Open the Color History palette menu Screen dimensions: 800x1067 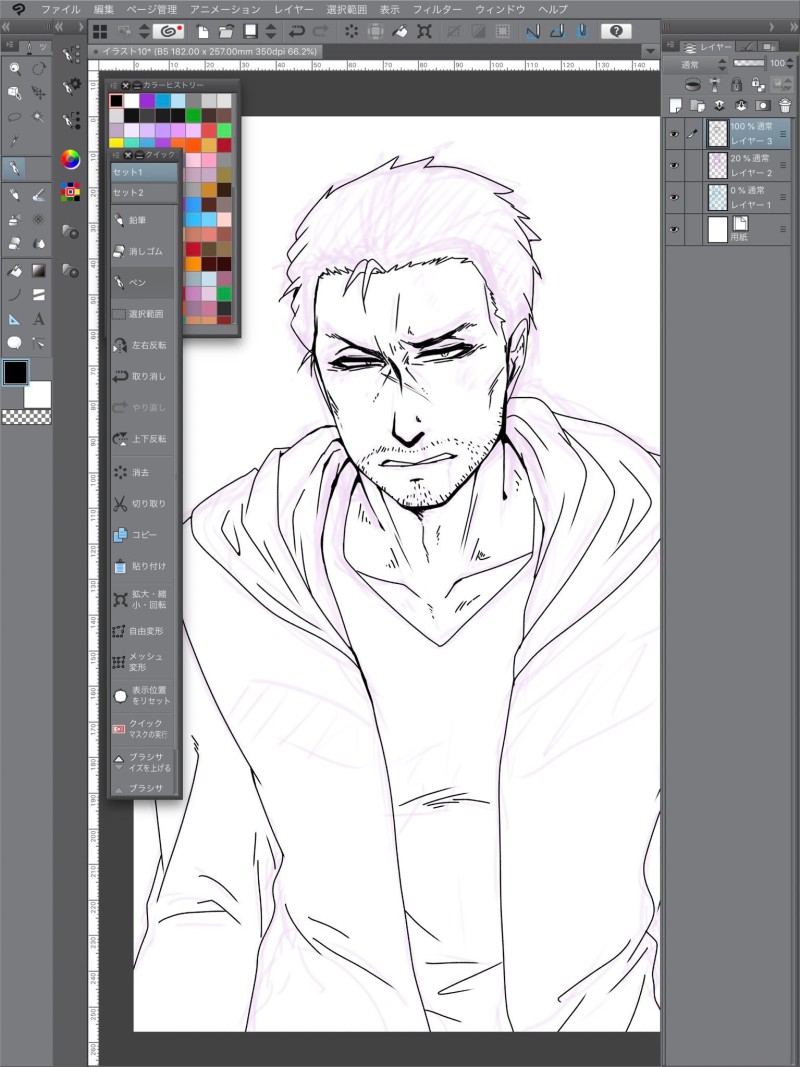pos(114,85)
